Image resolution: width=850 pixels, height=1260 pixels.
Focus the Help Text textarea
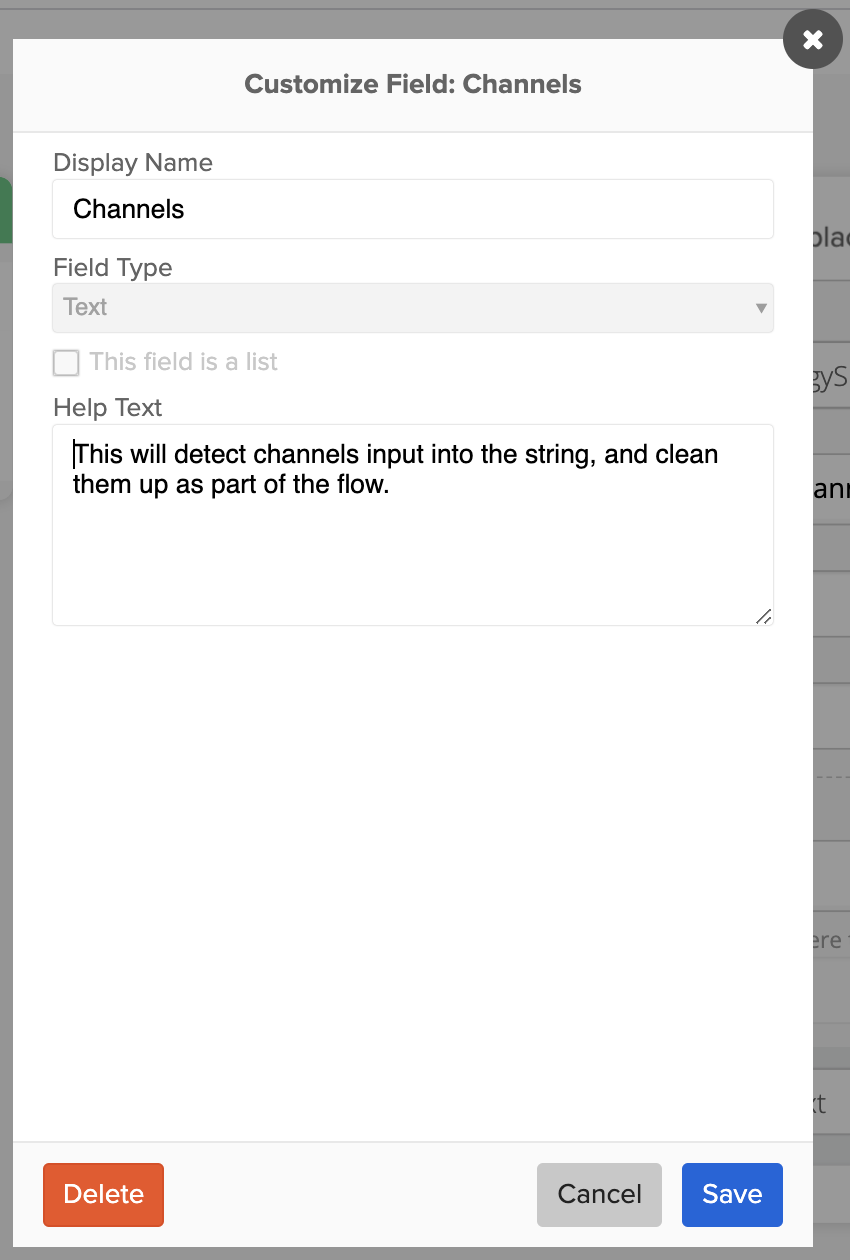[x=412, y=540]
